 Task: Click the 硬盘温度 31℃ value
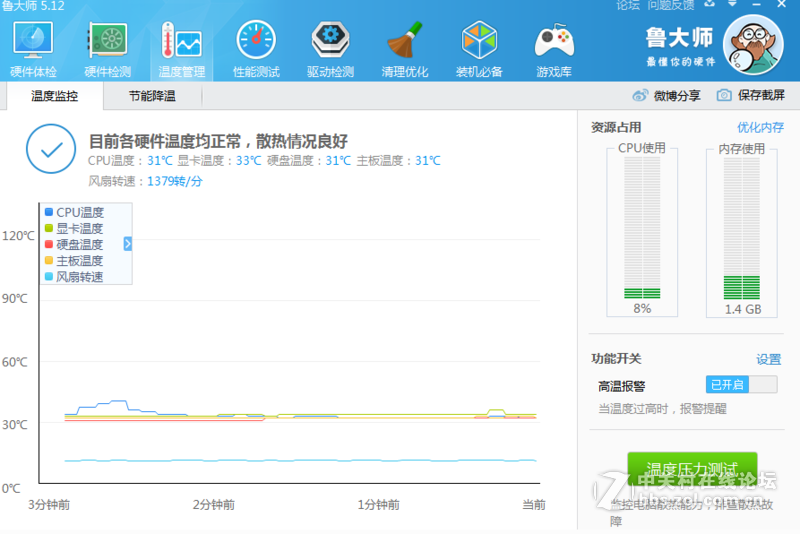coord(338,161)
